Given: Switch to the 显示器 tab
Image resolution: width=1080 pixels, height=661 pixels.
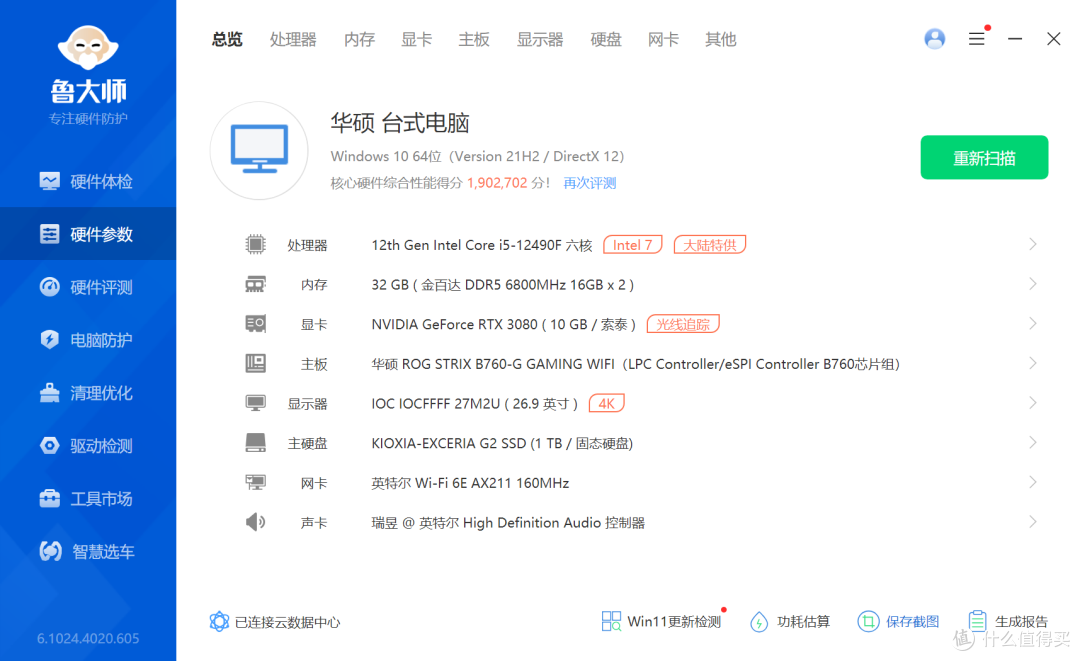Looking at the screenshot, I should click(540, 39).
